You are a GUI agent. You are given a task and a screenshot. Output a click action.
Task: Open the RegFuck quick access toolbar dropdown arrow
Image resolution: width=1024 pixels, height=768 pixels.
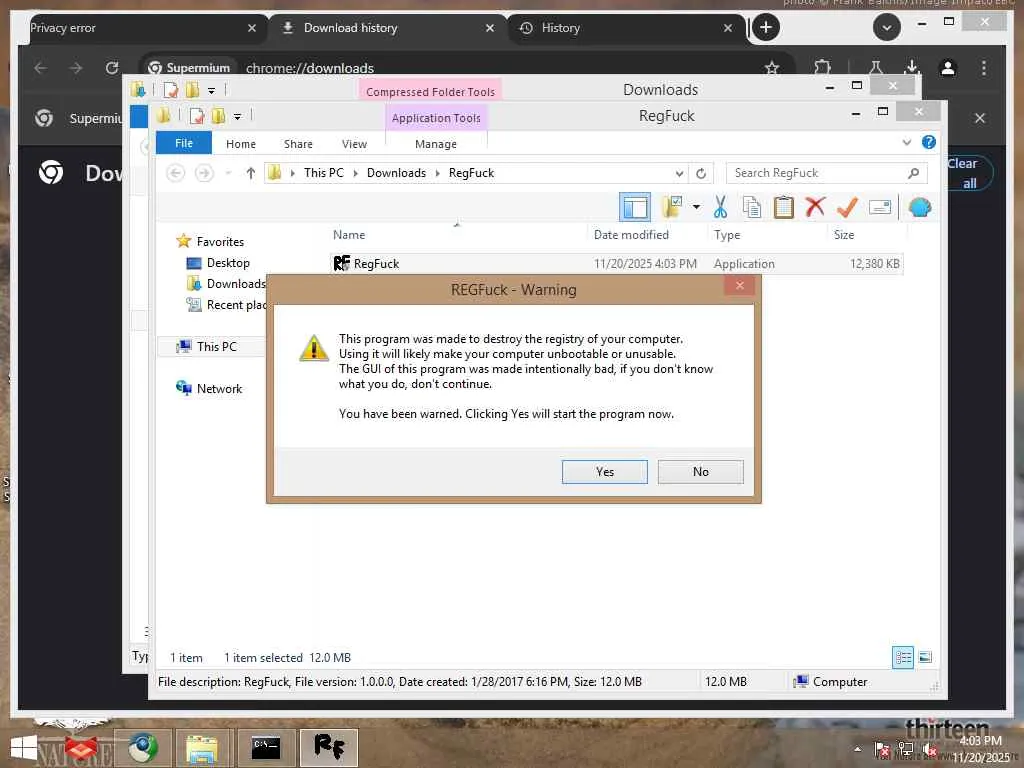pos(238,117)
